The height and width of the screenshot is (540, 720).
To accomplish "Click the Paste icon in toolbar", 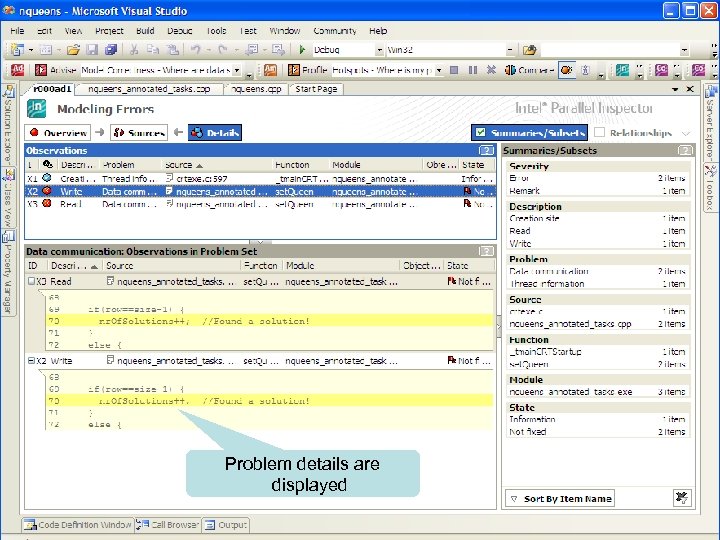I will point(173,50).
